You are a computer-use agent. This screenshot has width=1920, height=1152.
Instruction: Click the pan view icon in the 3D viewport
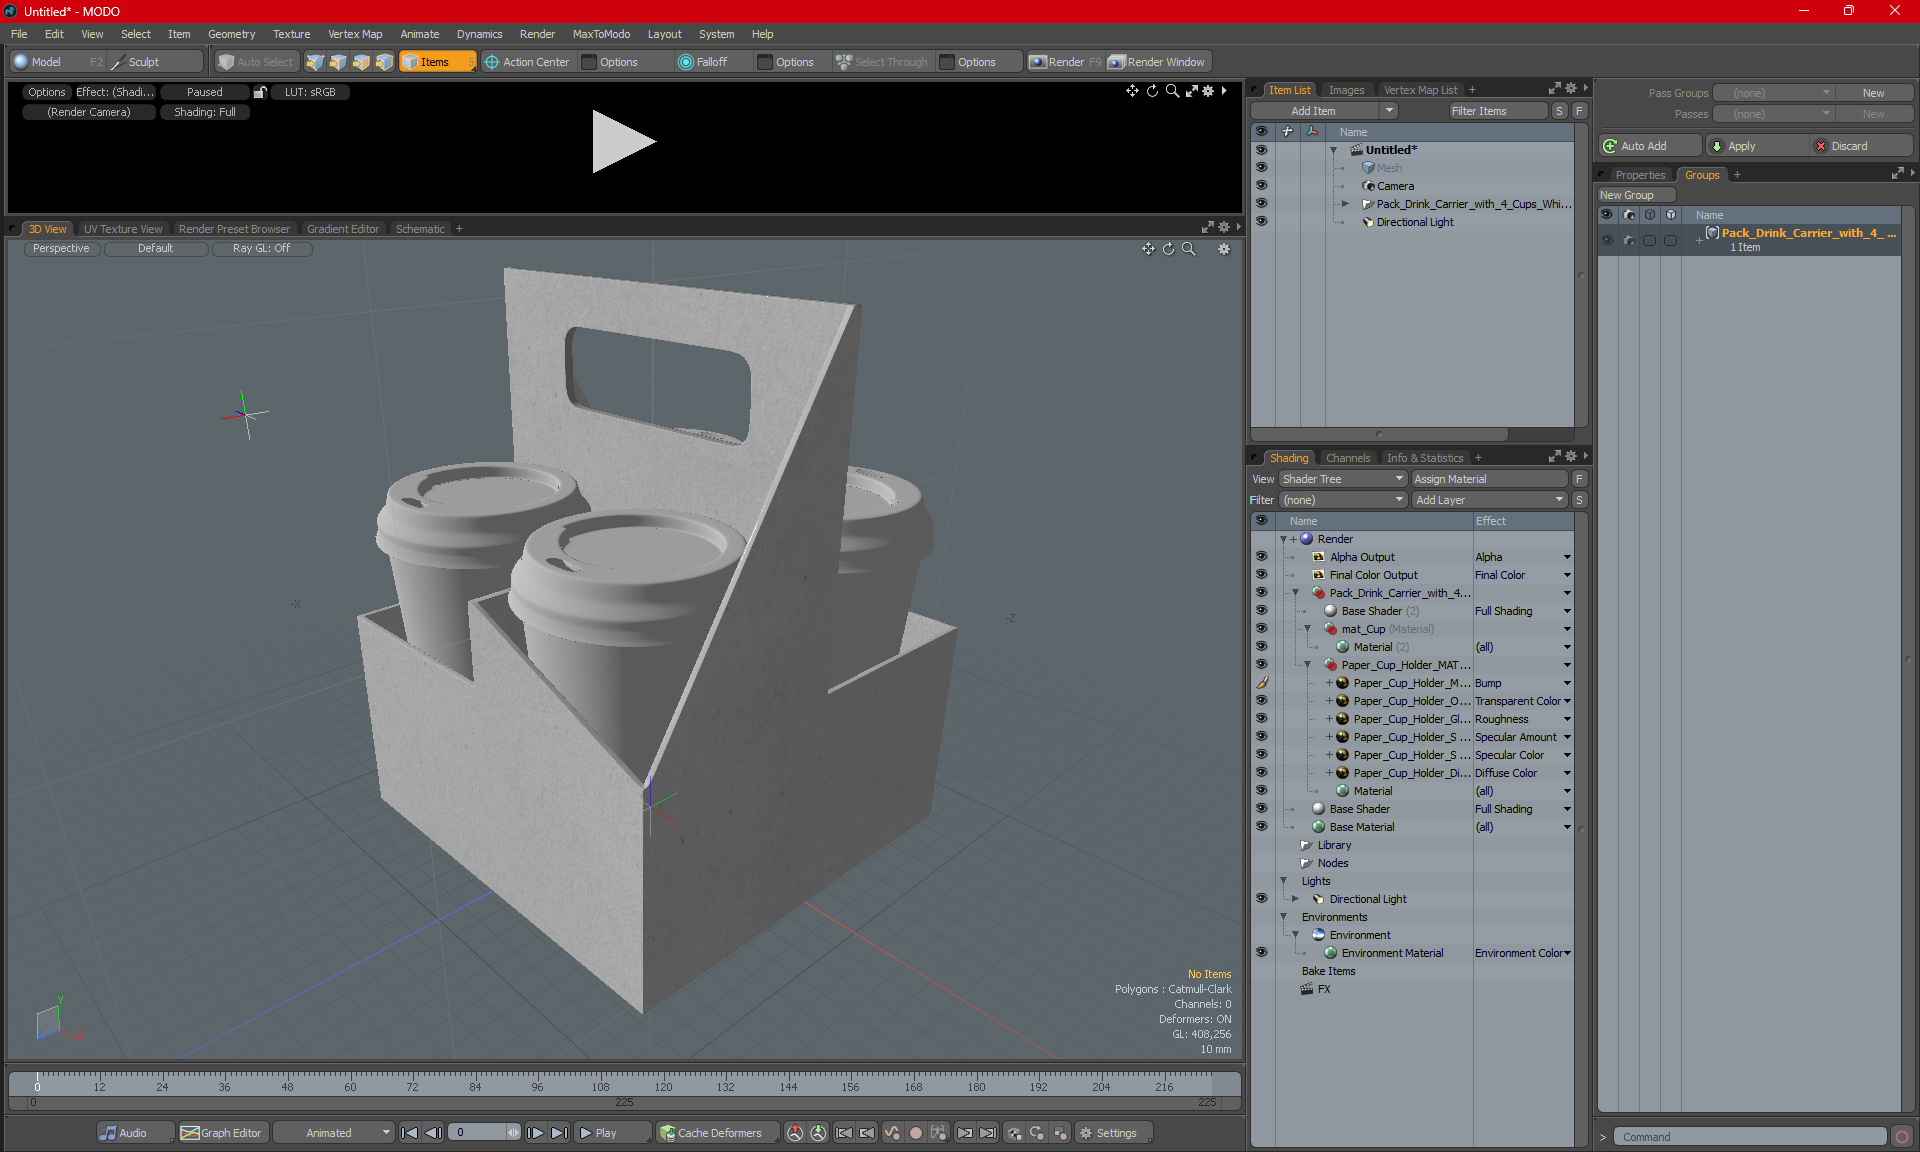click(1148, 249)
